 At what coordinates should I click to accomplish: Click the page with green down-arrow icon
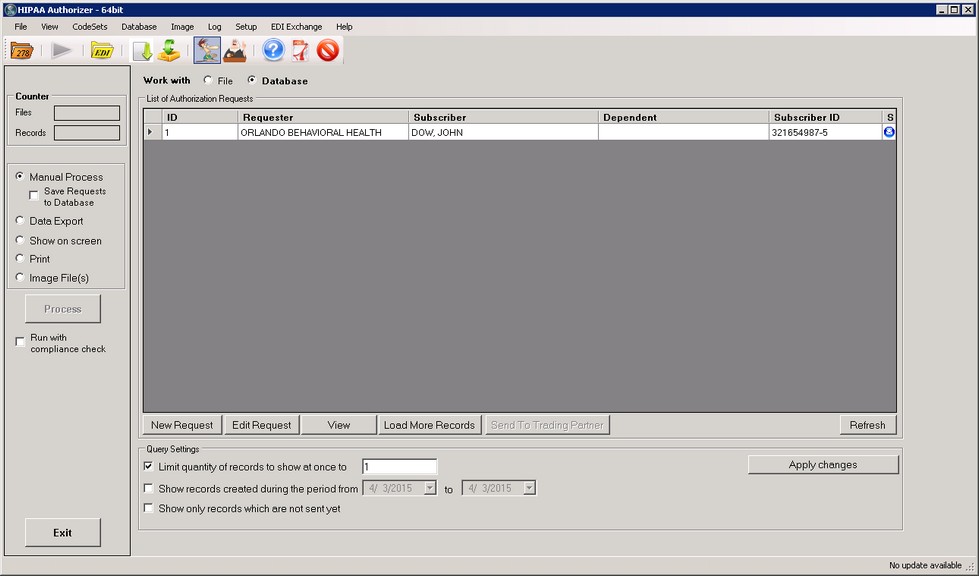(142, 50)
